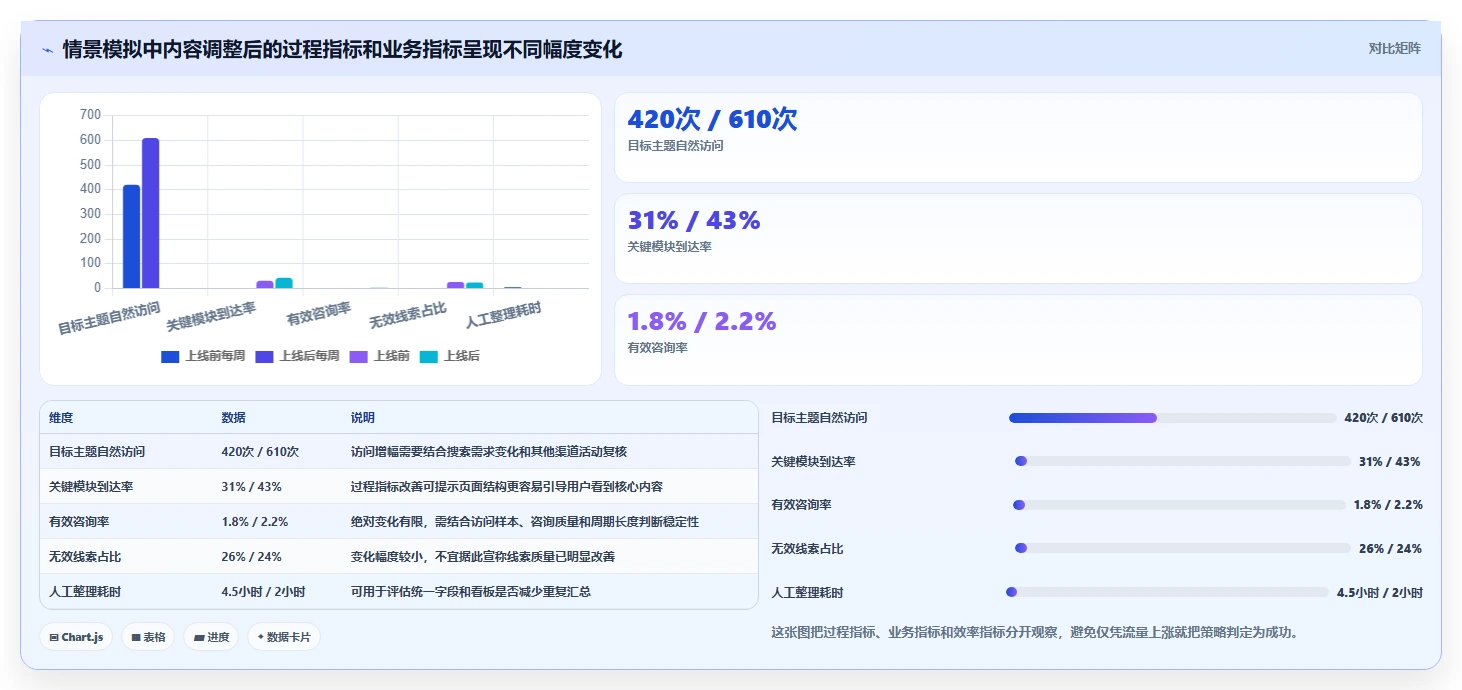The height and width of the screenshot is (690, 1462).
Task: Toggle the 上线后 legend swatch
Action: [x=429, y=356]
